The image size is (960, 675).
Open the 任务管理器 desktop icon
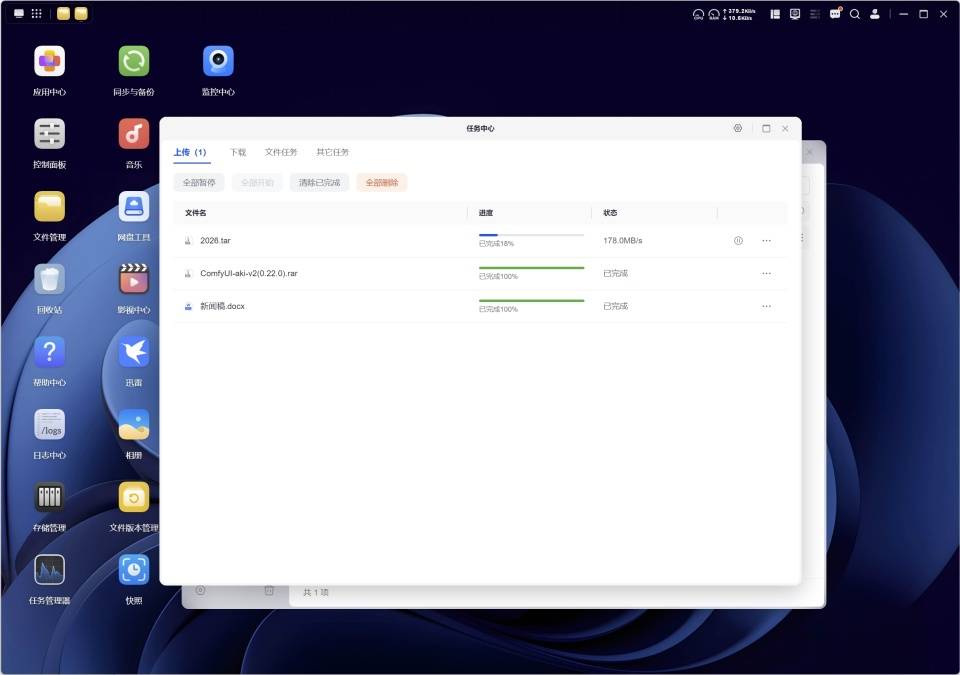[50, 570]
